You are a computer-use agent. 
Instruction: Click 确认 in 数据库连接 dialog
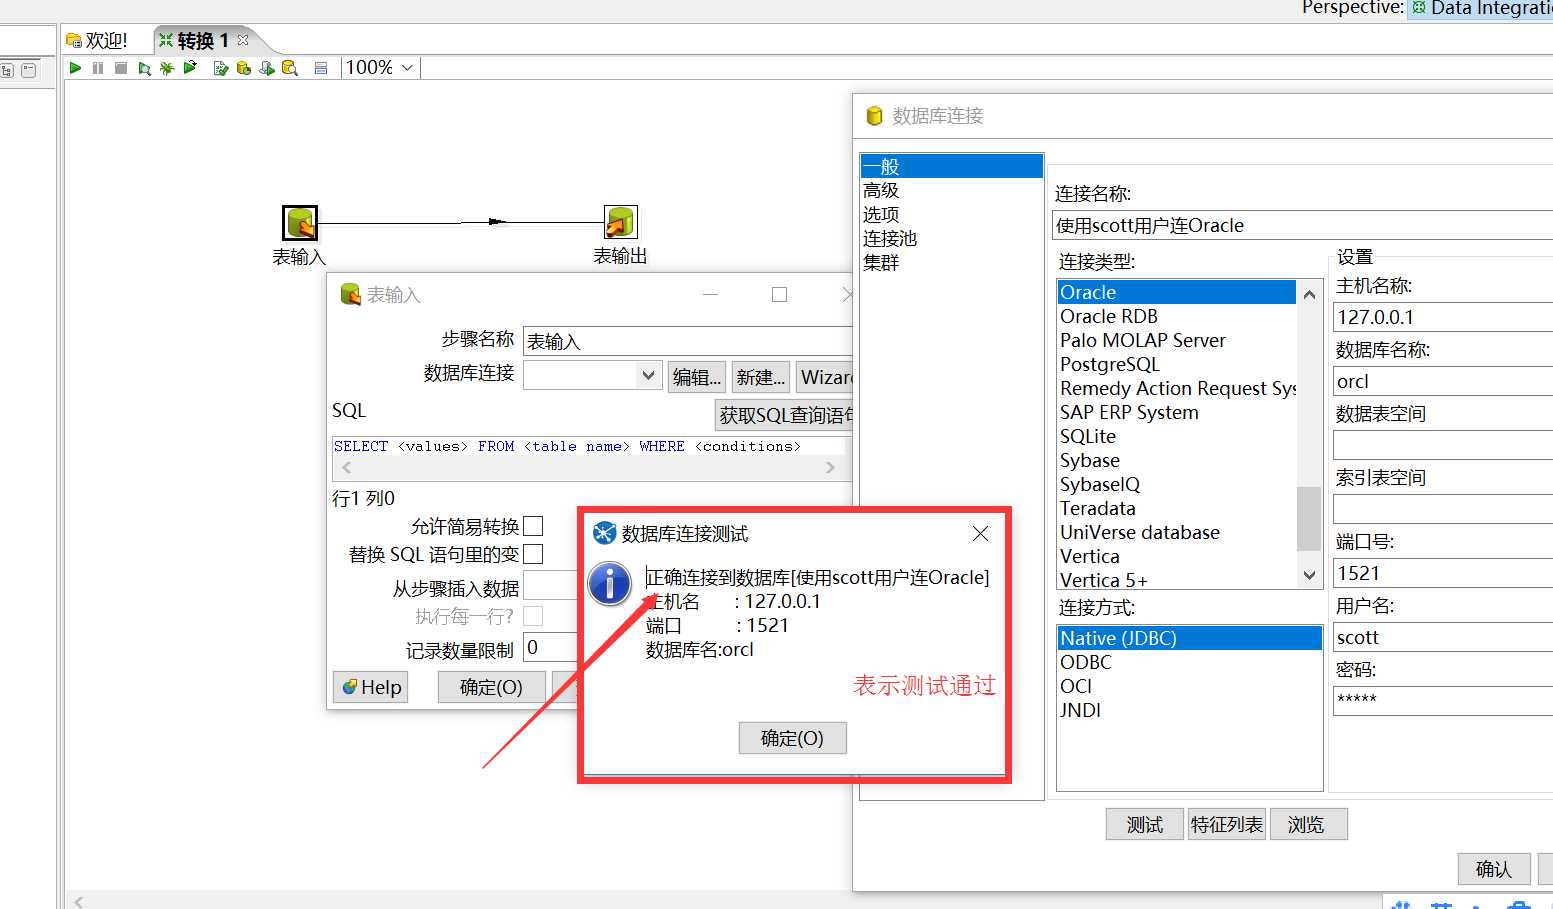(1494, 869)
